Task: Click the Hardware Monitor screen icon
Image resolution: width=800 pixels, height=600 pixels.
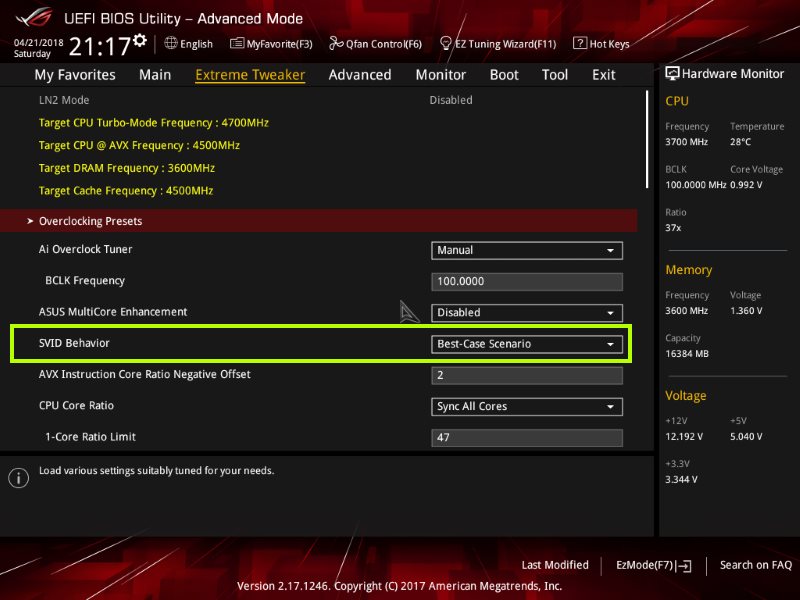Action: click(x=672, y=73)
